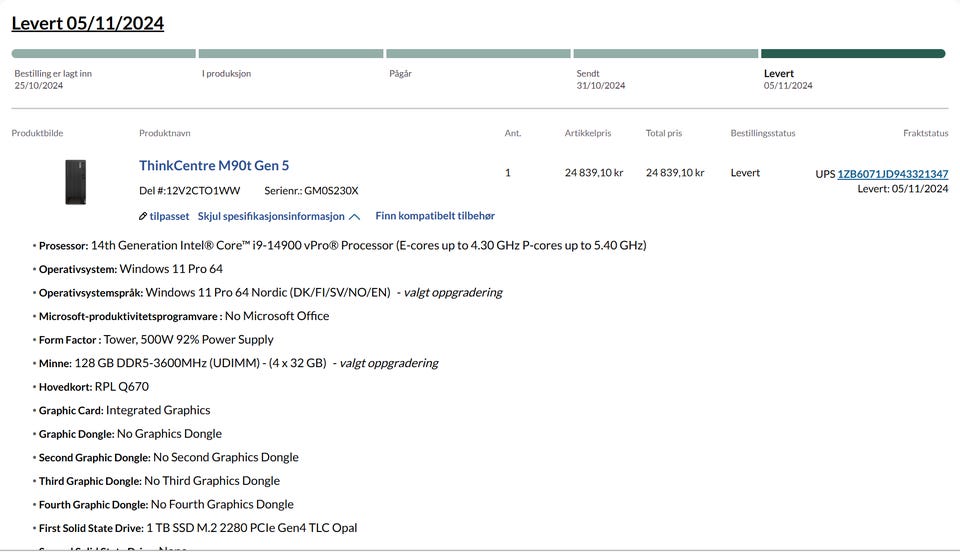The width and height of the screenshot is (960, 552).
Task: Click progress segment above Sendt
Action: (665, 54)
